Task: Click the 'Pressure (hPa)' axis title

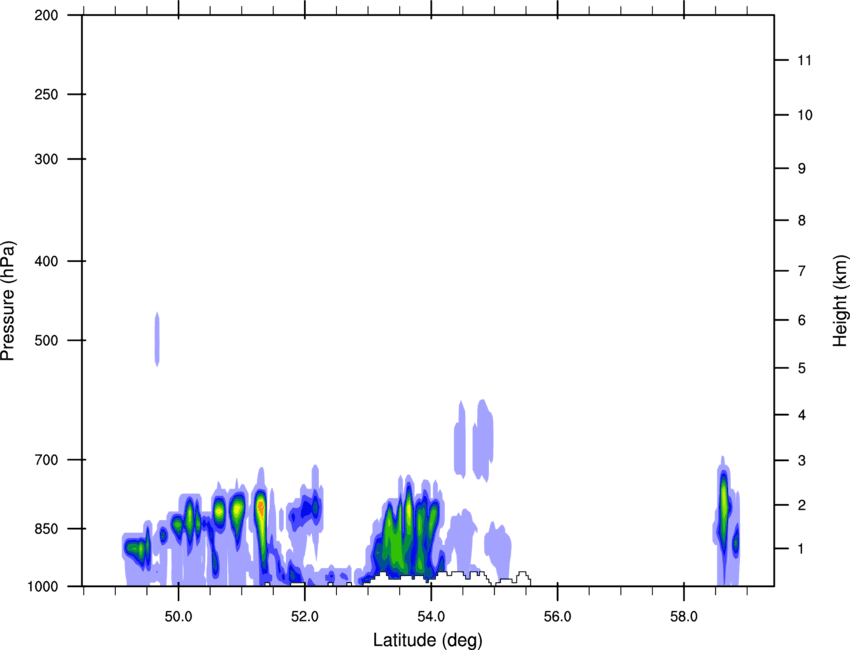Action: click(x=8, y=300)
